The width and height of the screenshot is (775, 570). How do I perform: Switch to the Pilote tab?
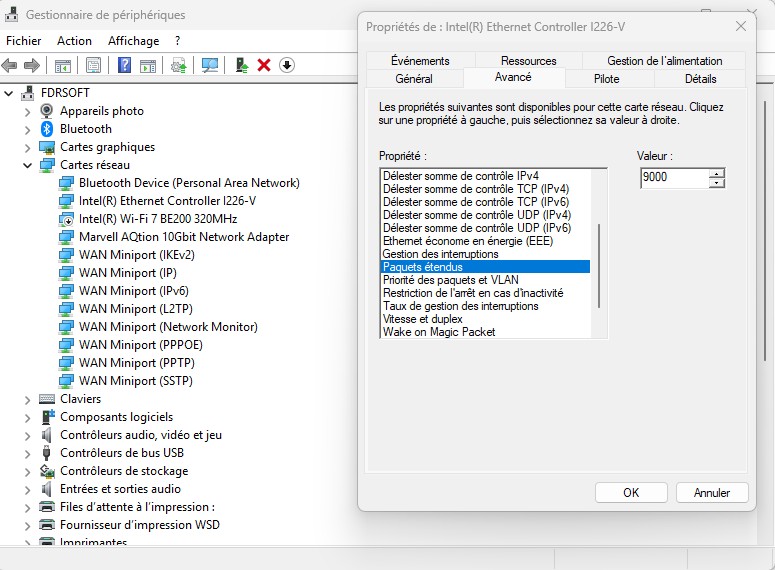point(606,79)
